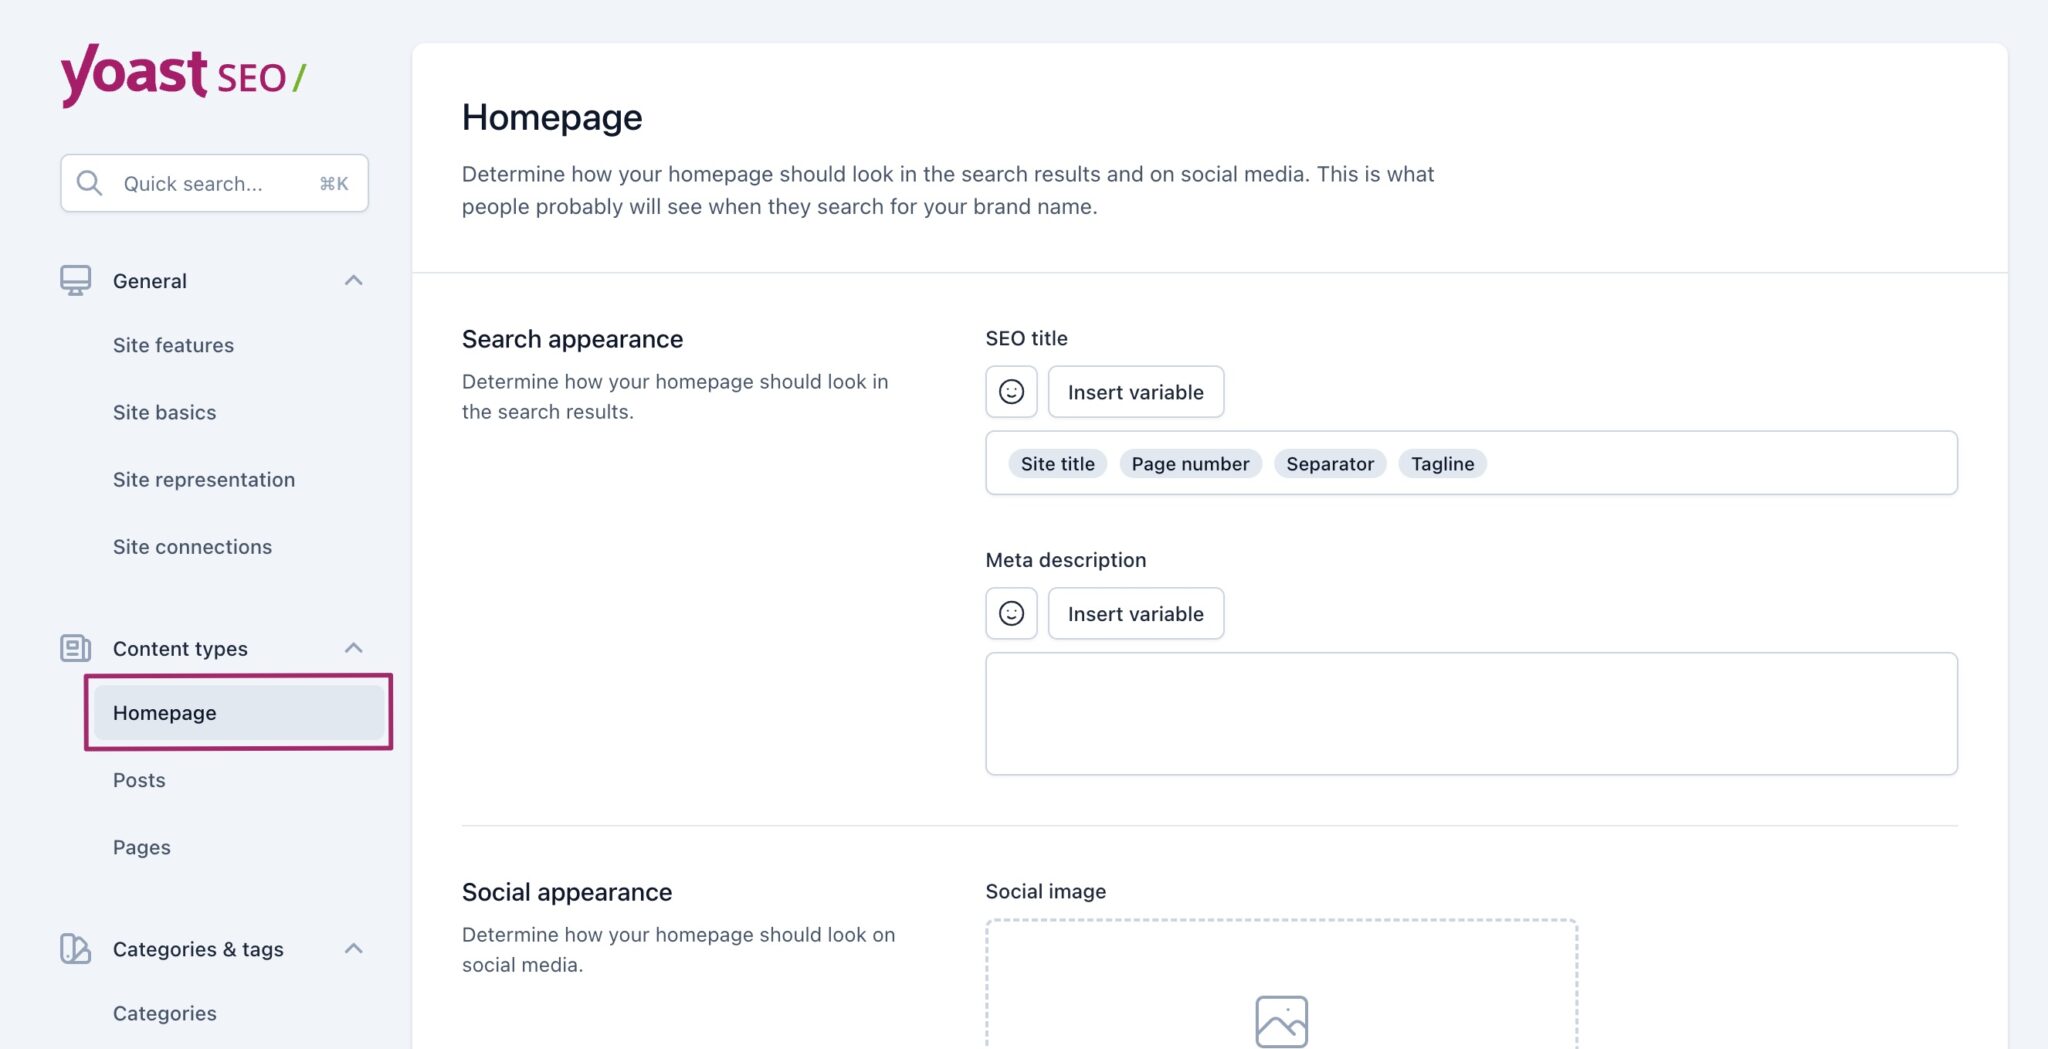Remove the Site title variable pill
This screenshot has width=2048, height=1049.
[x=1057, y=463]
